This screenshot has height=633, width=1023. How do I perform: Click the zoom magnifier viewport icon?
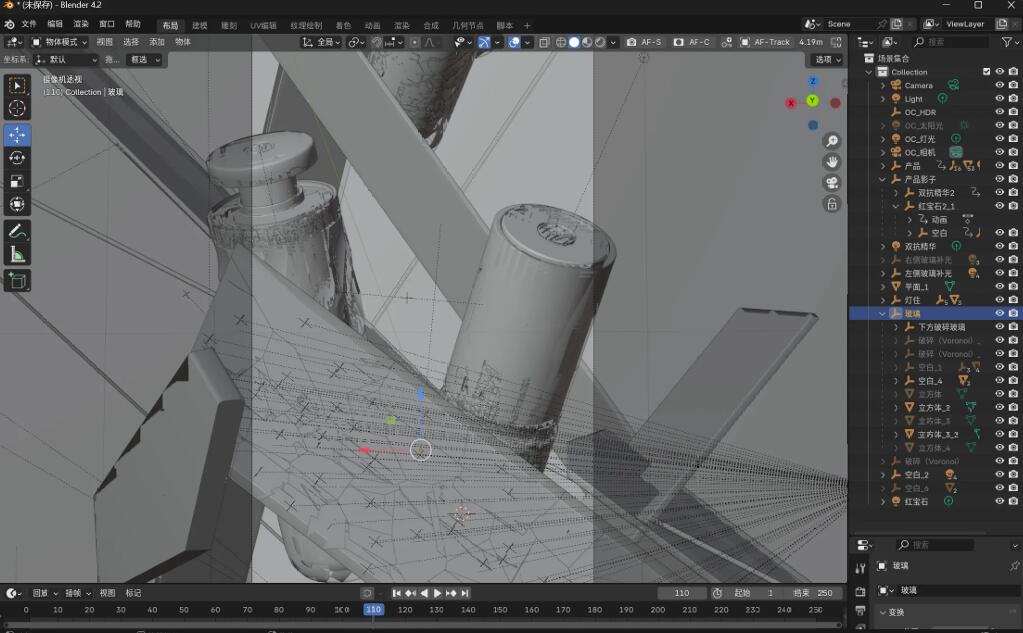(832, 141)
